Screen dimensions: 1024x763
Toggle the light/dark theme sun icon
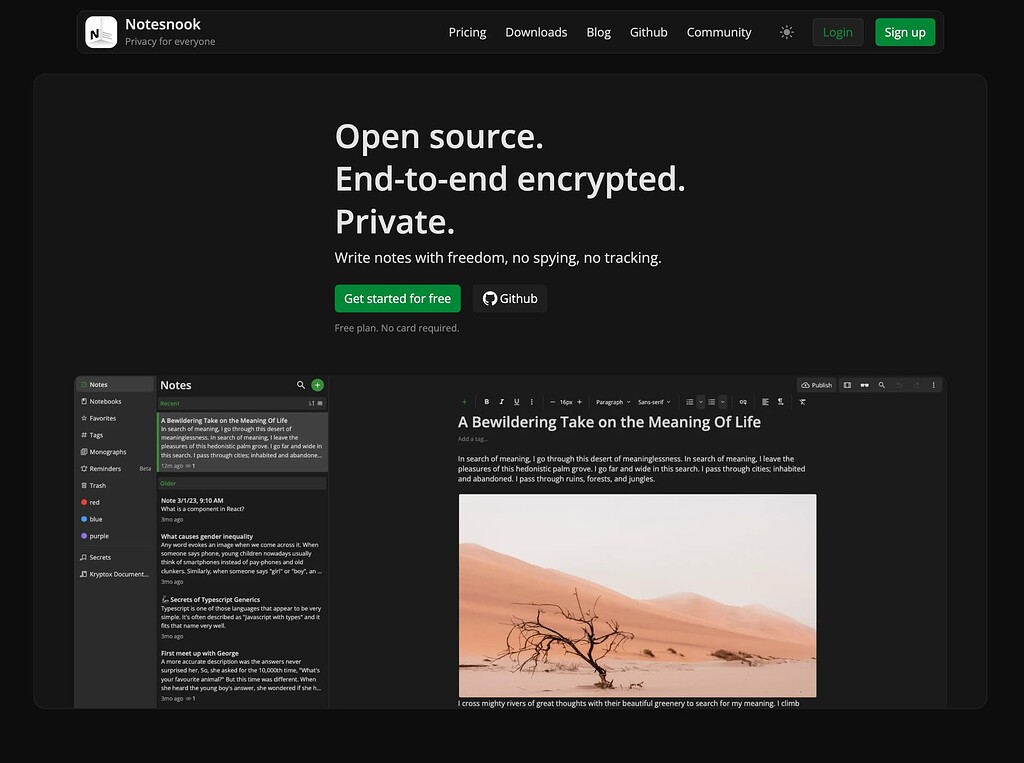787,32
